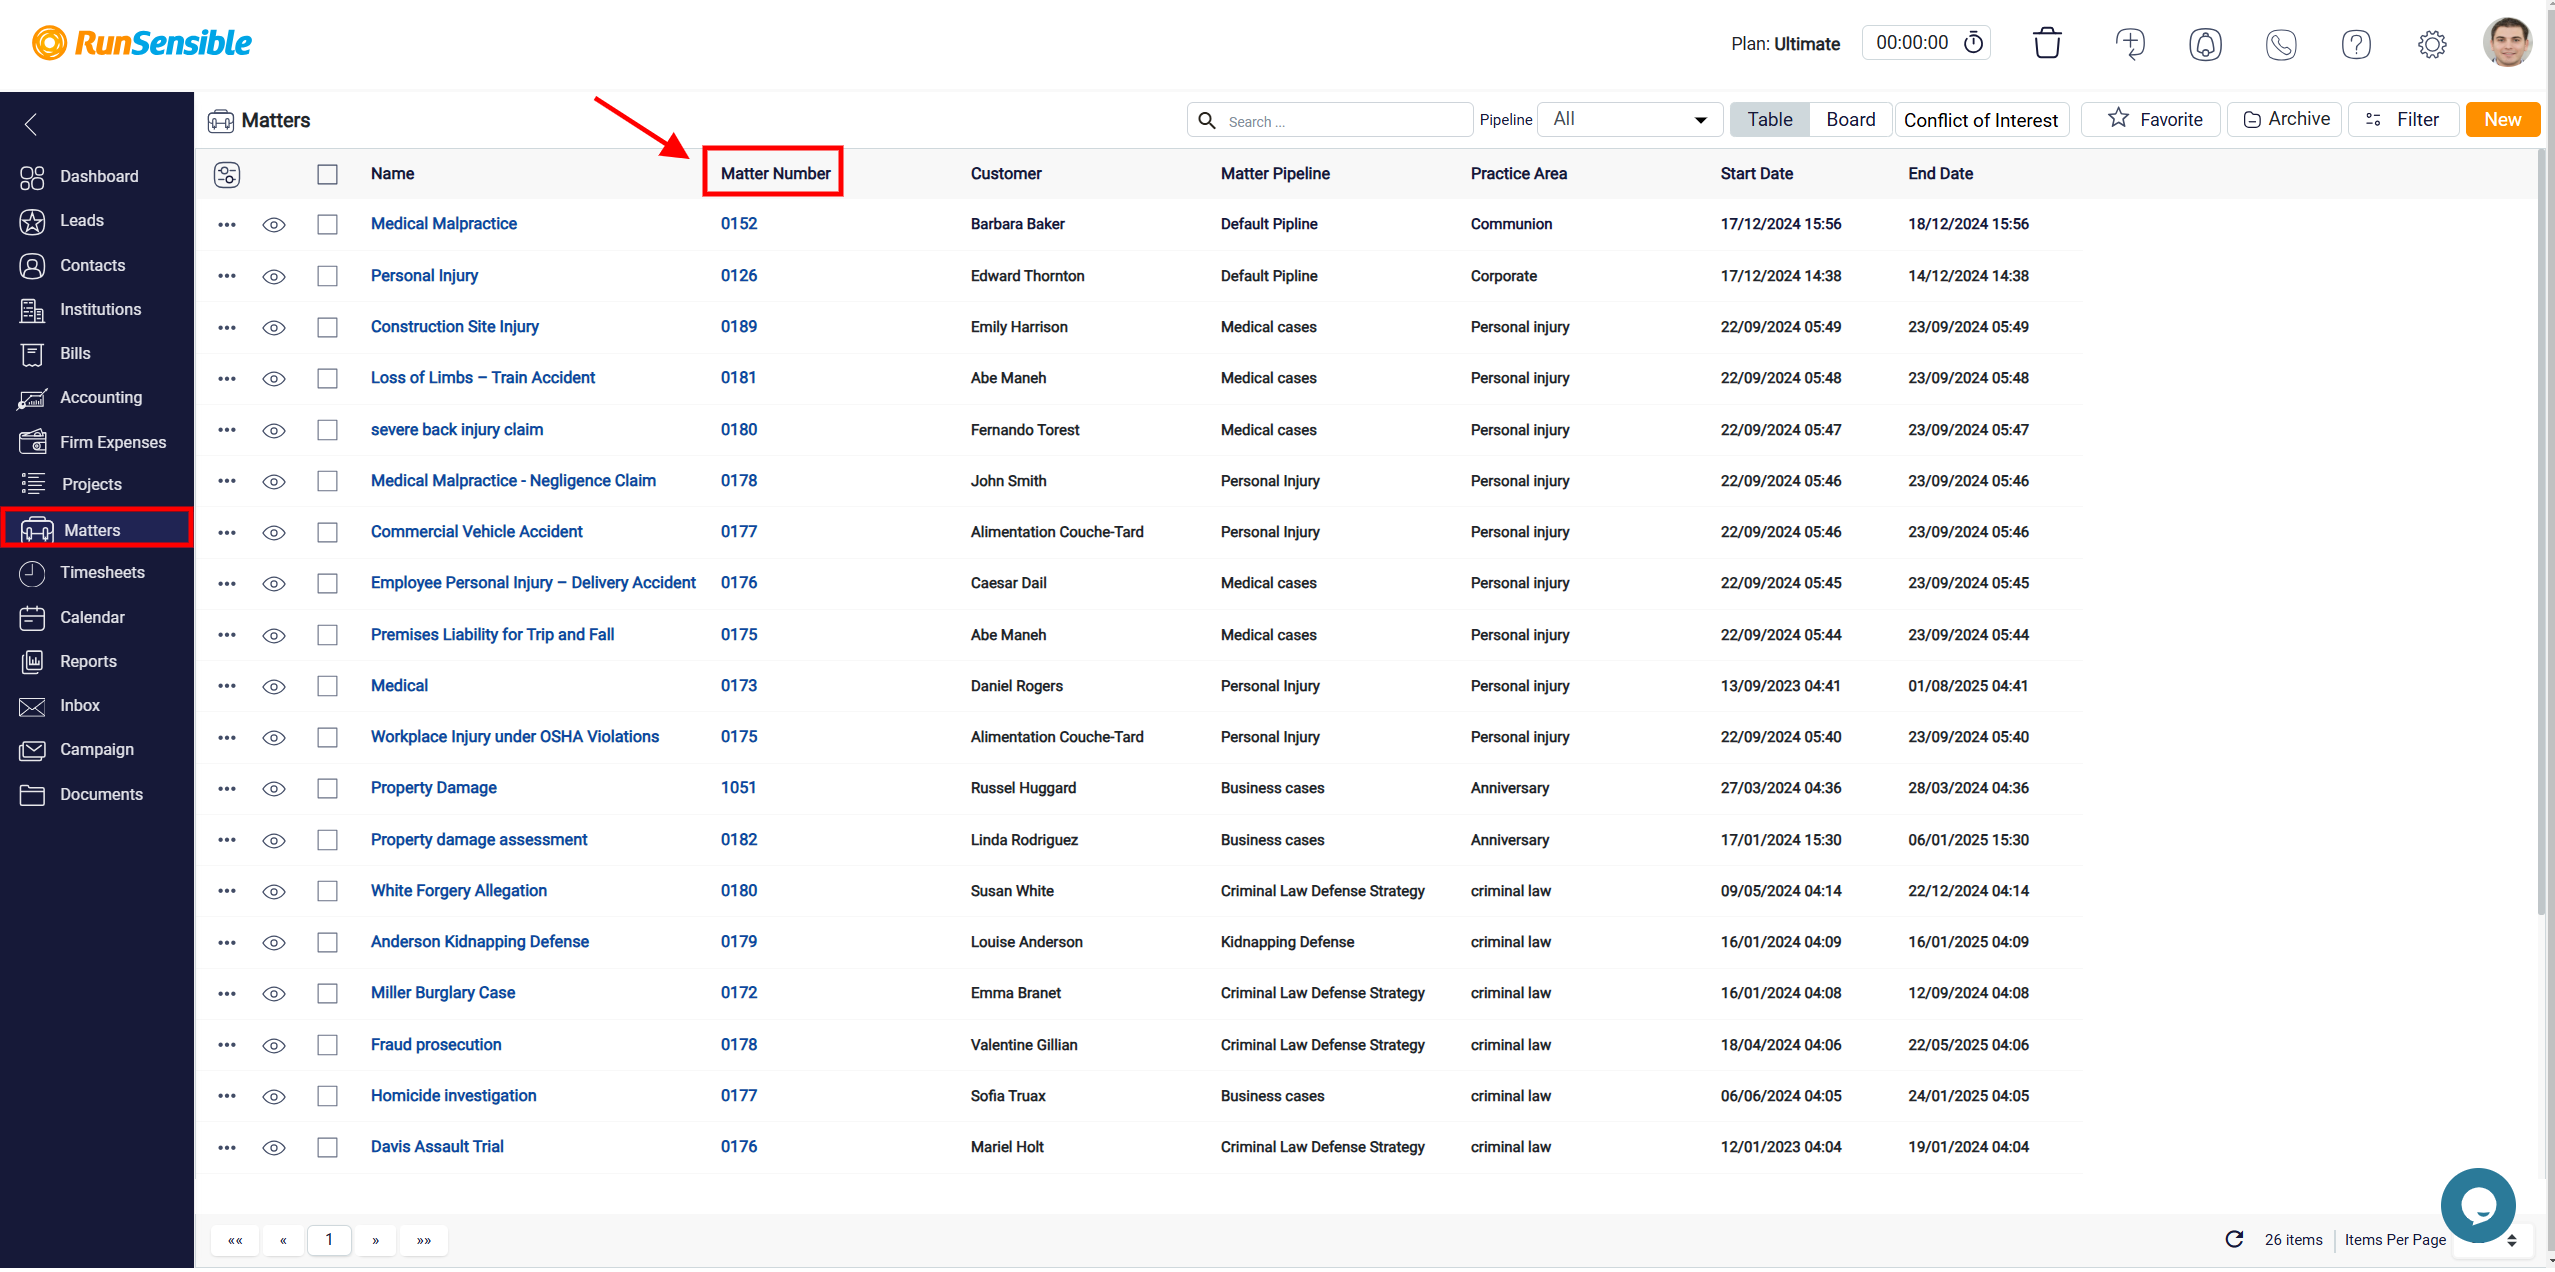Screen dimensions: 2555x1272
Task: Toggle visibility eye for Medical Malpractice
Action: (274, 223)
